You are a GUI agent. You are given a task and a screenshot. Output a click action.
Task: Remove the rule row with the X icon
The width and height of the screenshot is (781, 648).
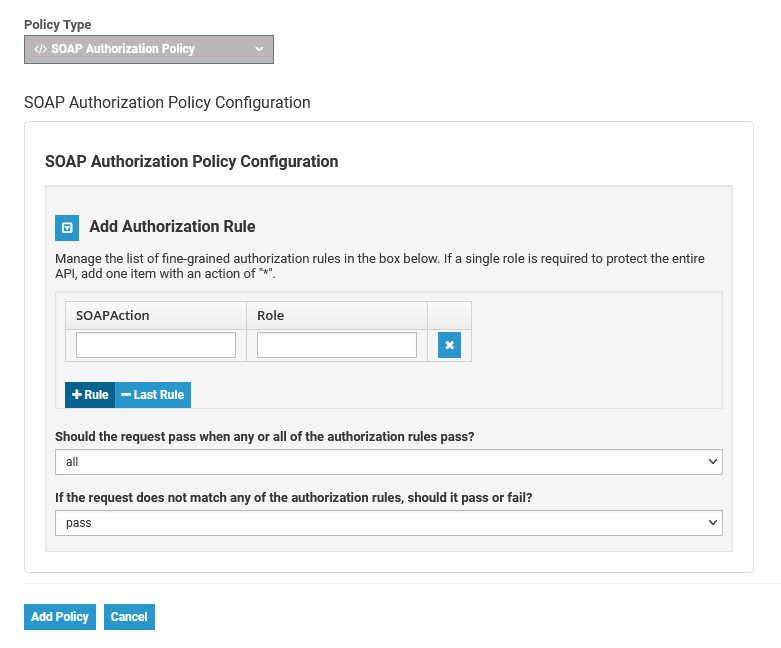click(x=449, y=345)
